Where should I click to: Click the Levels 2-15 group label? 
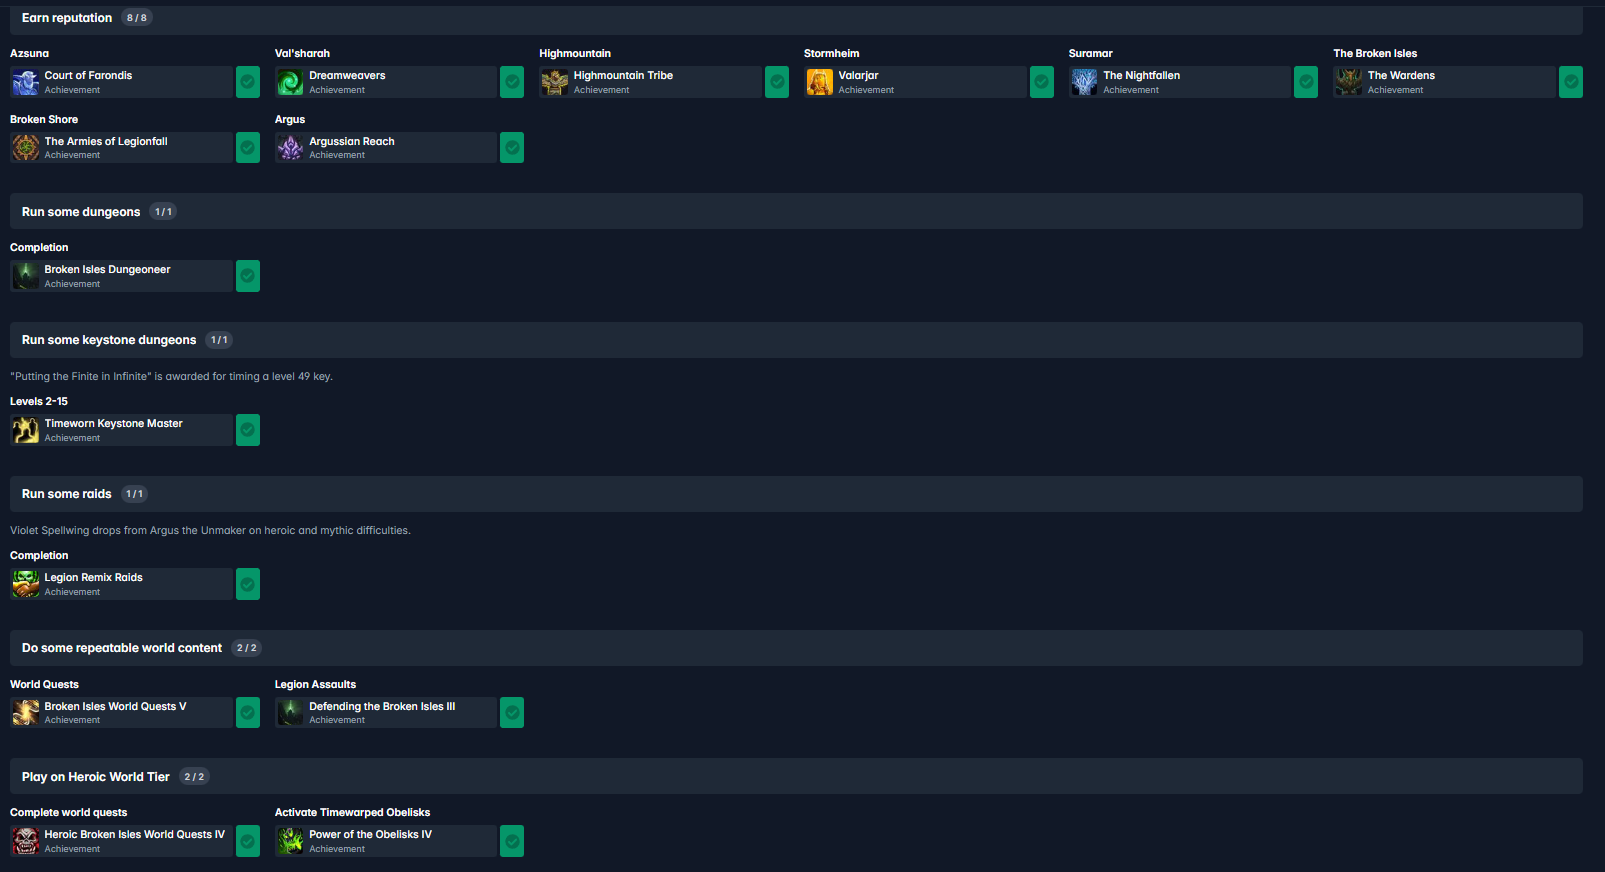pos(39,402)
